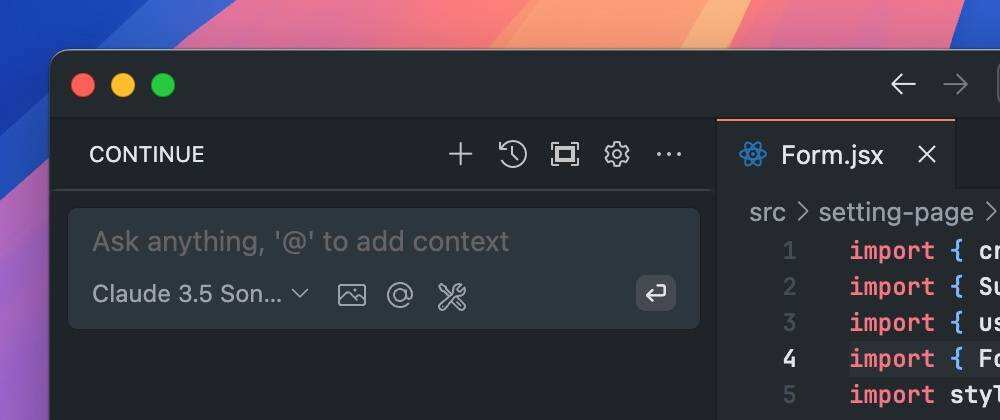Click the @ add context icon
1000x420 pixels.
[x=400, y=295]
